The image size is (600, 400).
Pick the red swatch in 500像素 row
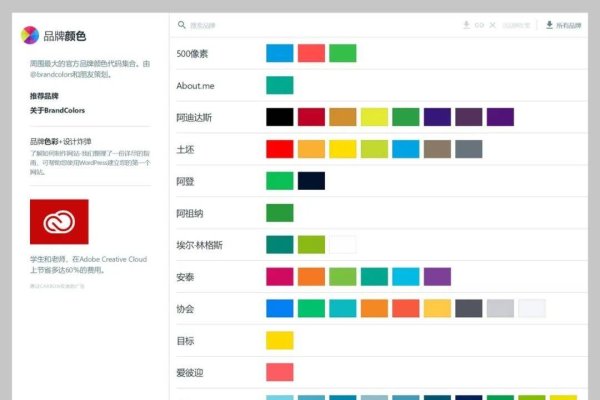(x=311, y=53)
